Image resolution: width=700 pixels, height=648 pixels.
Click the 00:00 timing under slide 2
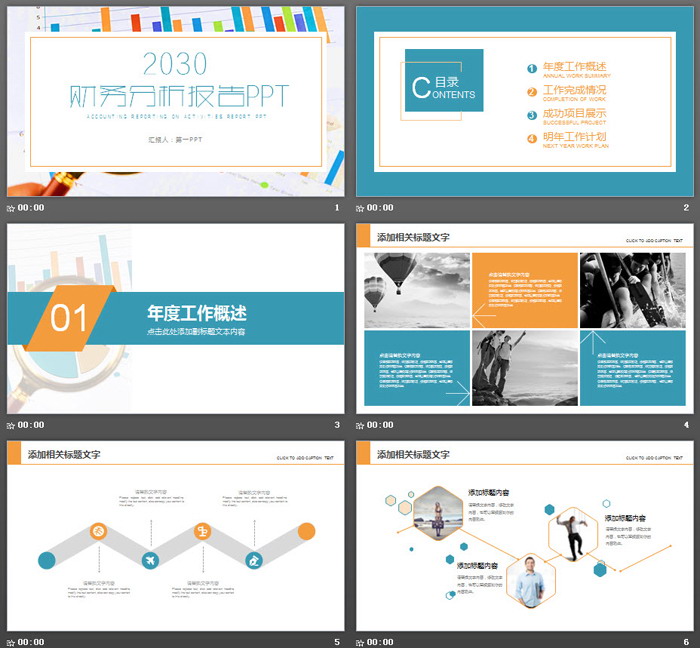[x=380, y=208]
